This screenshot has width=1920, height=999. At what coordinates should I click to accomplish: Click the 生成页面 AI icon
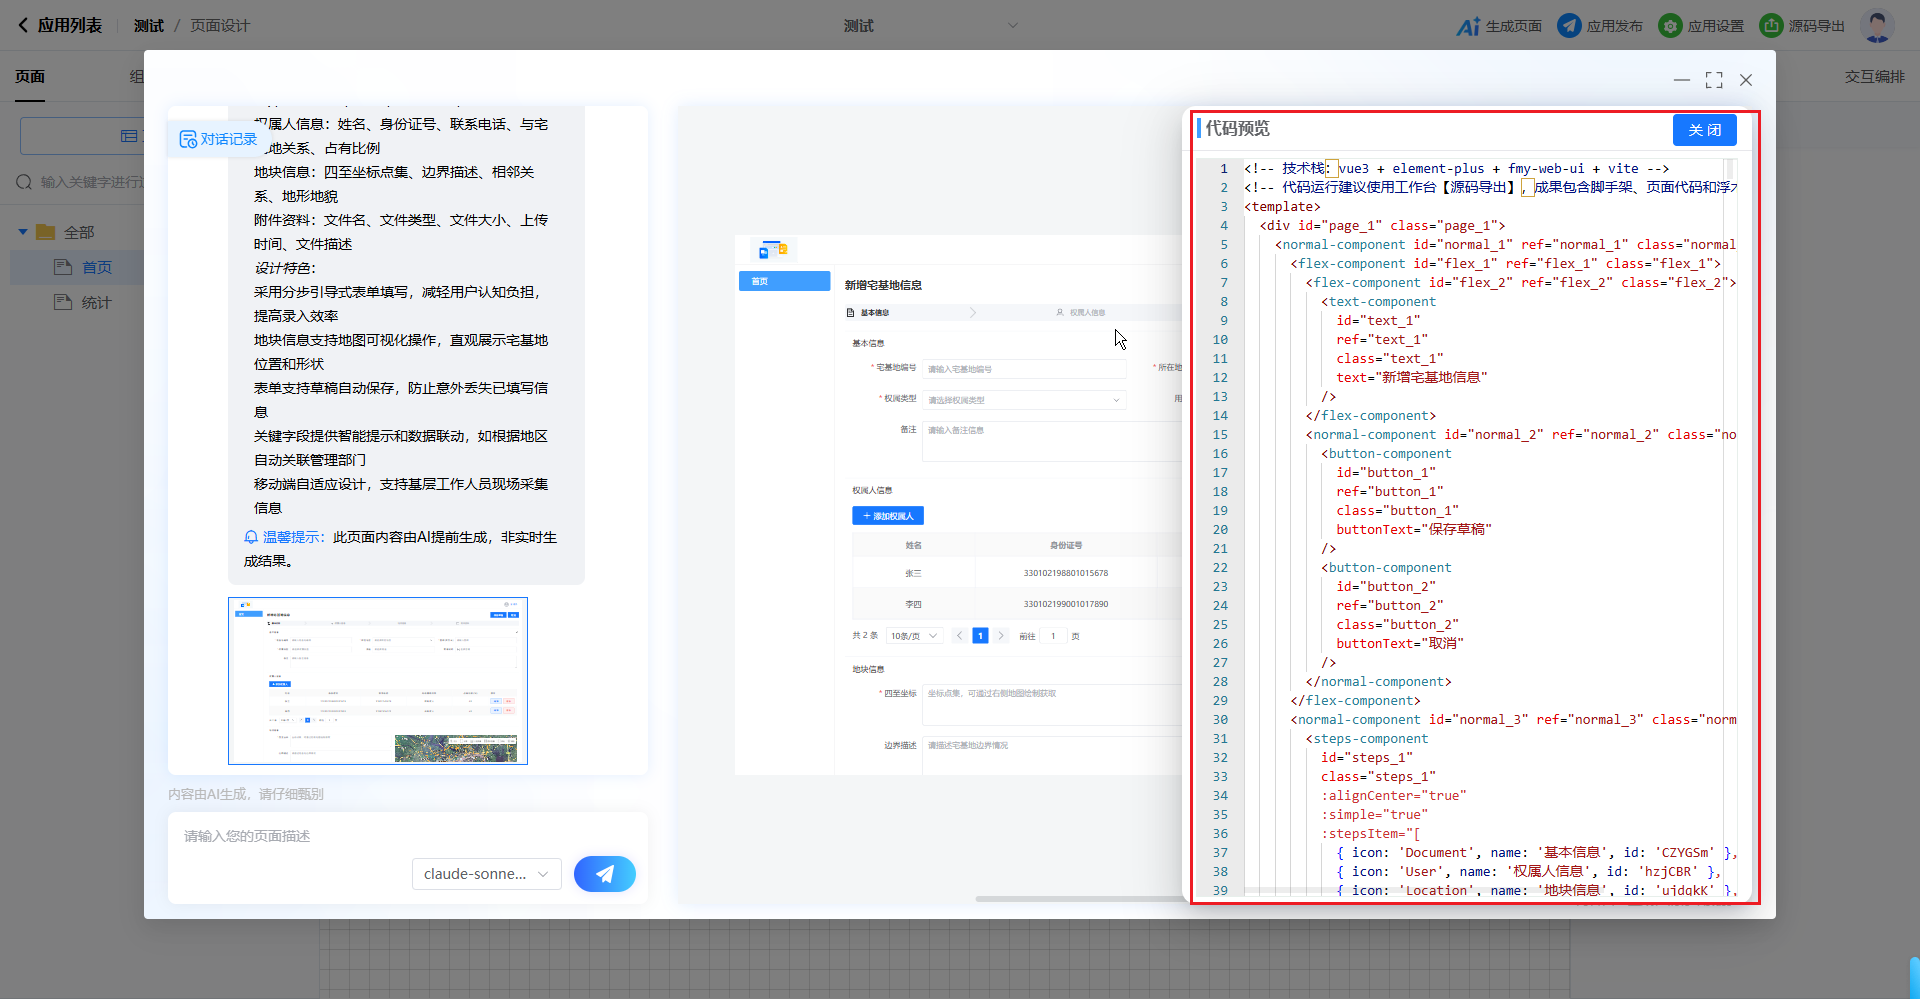(1467, 26)
